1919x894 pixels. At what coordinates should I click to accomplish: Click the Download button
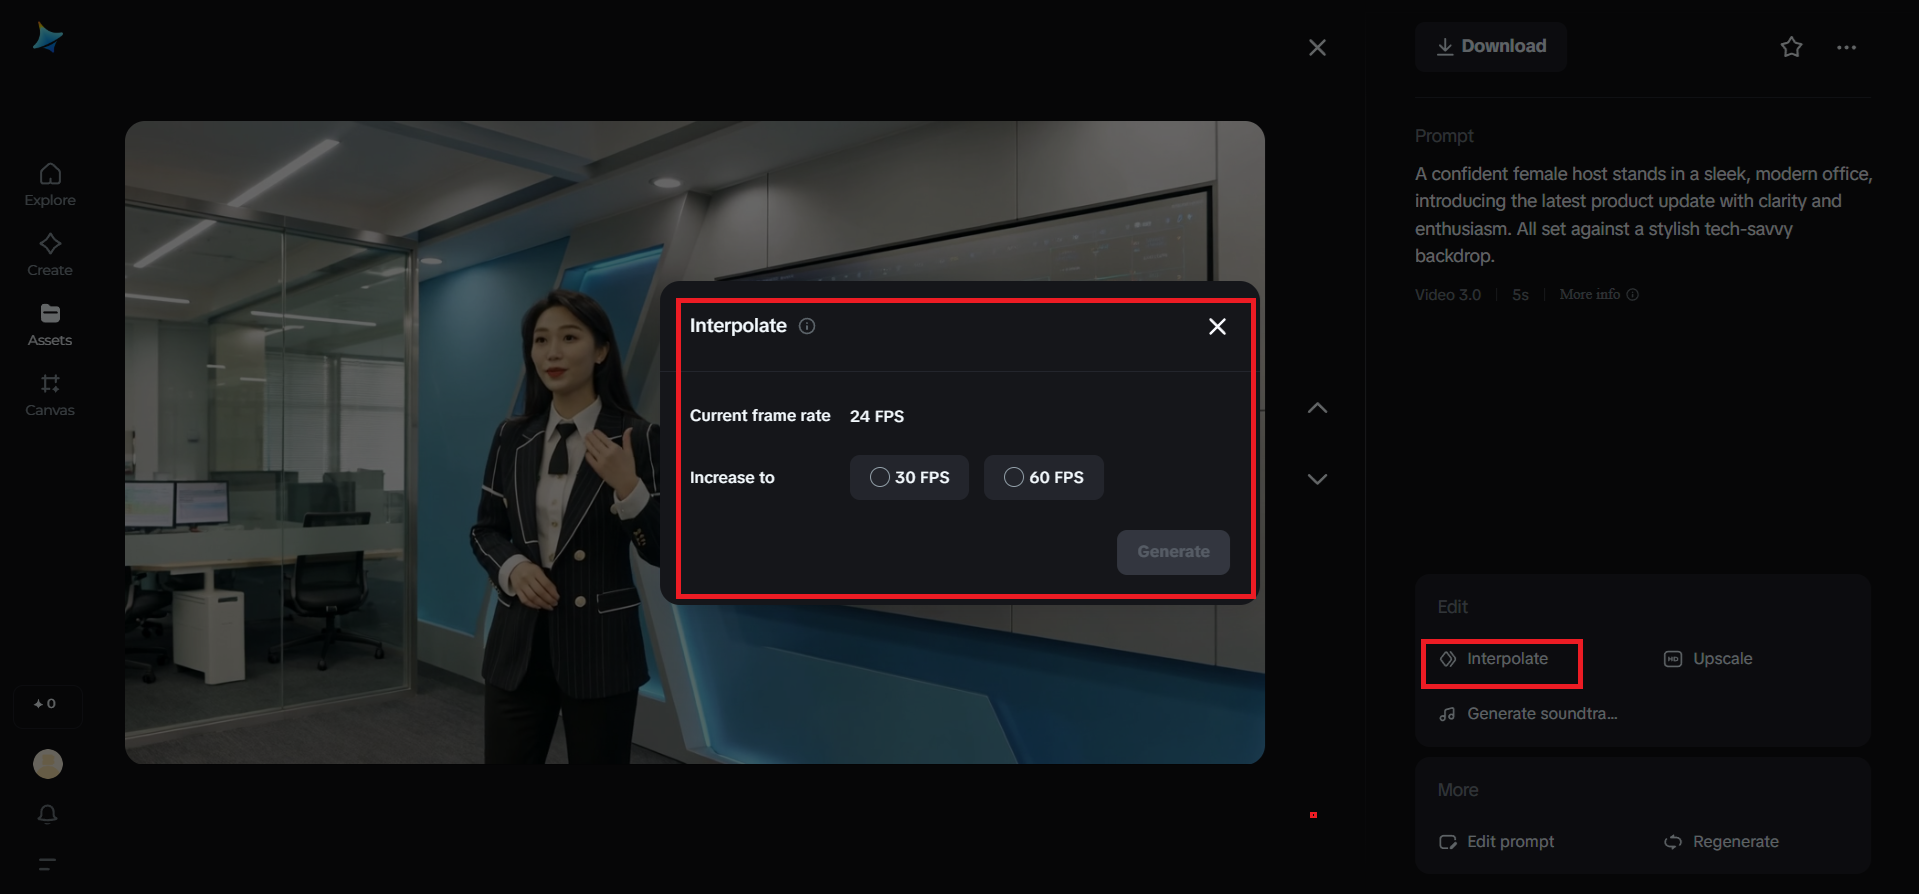pyautogui.click(x=1490, y=47)
